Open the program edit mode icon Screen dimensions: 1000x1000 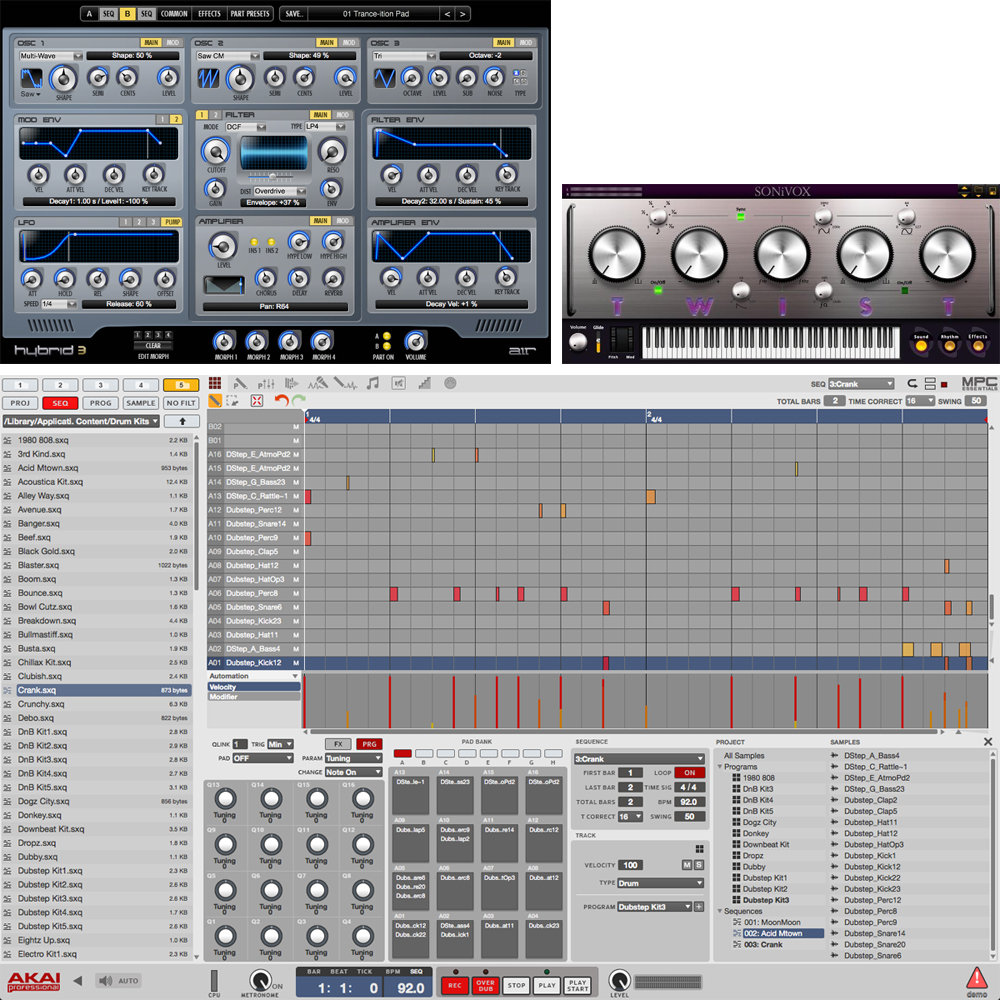coord(240,383)
